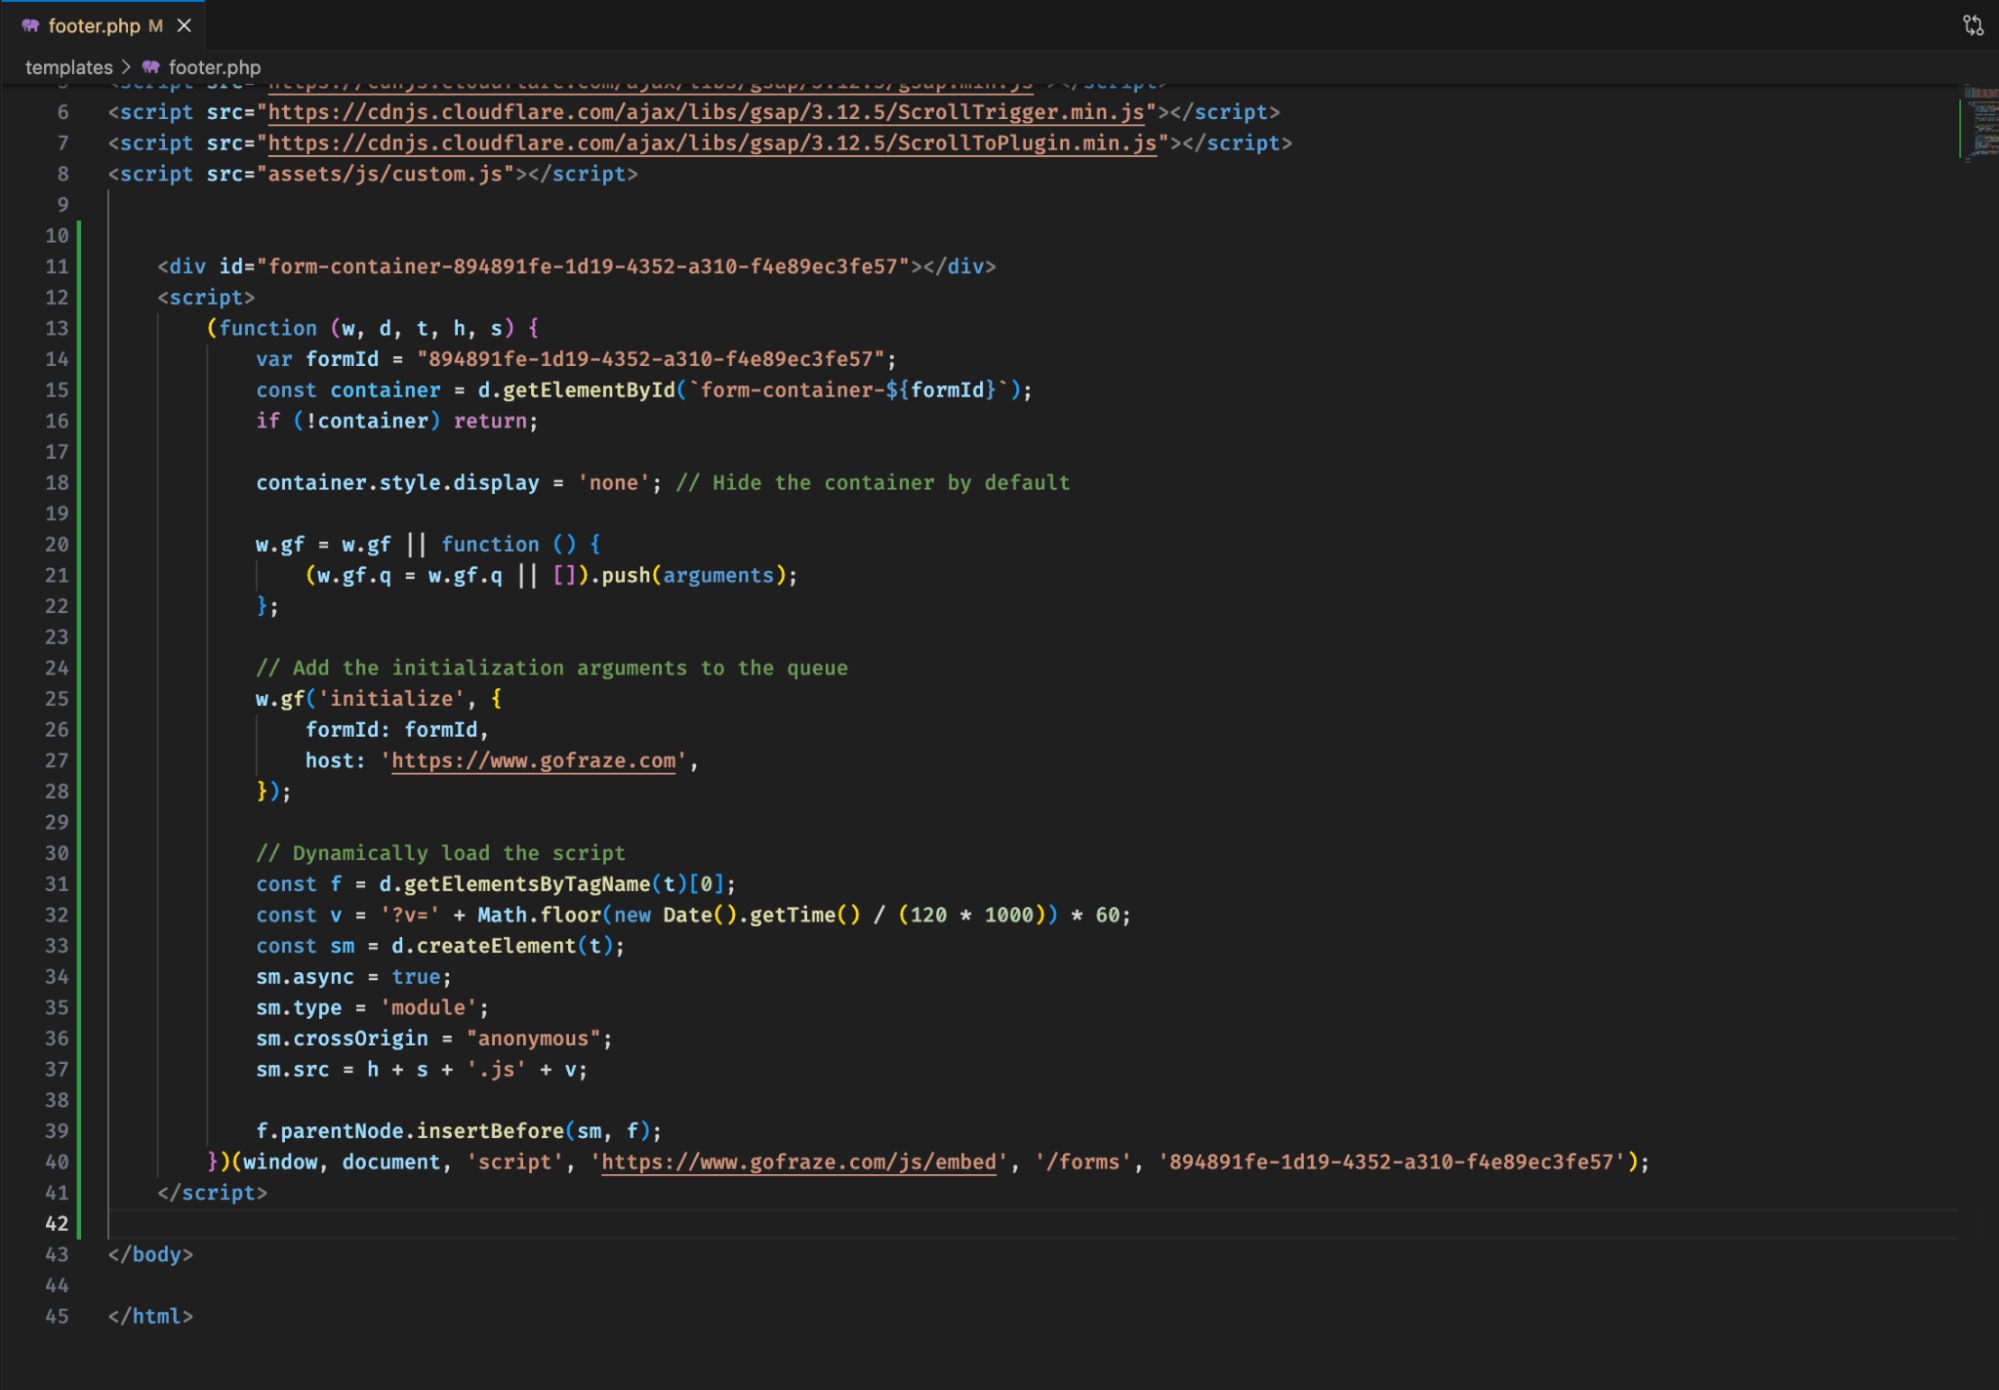
Task: Click the minimap code overview
Action: pyautogui.click(x=1978, y=123)
